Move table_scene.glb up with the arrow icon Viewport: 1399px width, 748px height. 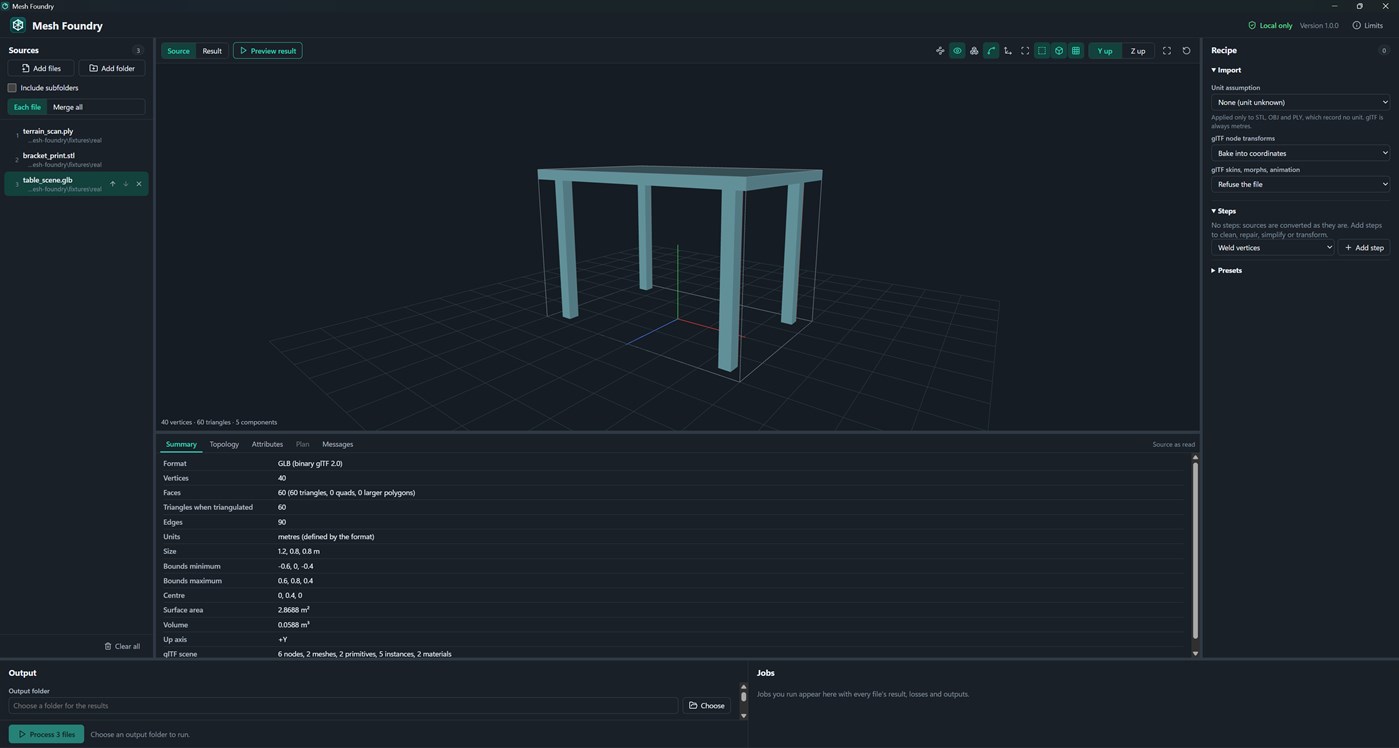tap(113, 184)
